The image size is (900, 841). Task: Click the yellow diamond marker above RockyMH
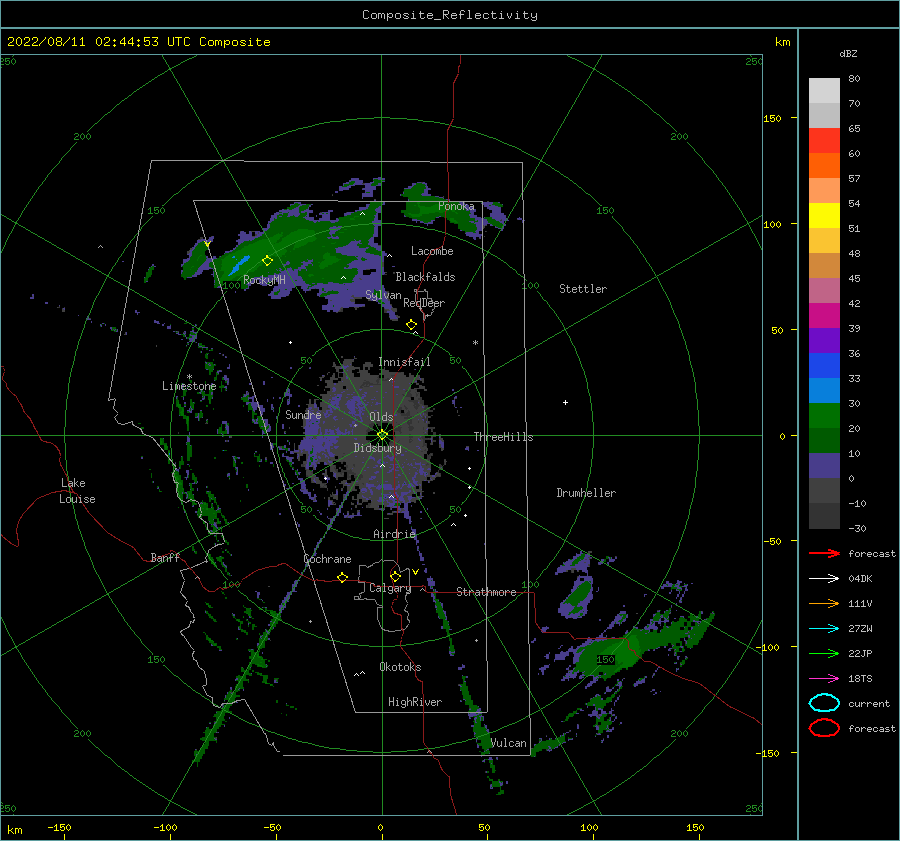(x=267, y=261)
